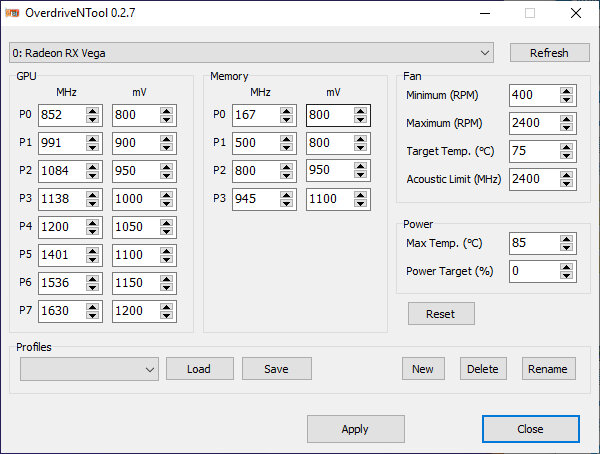The image size is (600, 454).
Task: Minimize the OverdriveNTool window
Action: coord(485,13)
